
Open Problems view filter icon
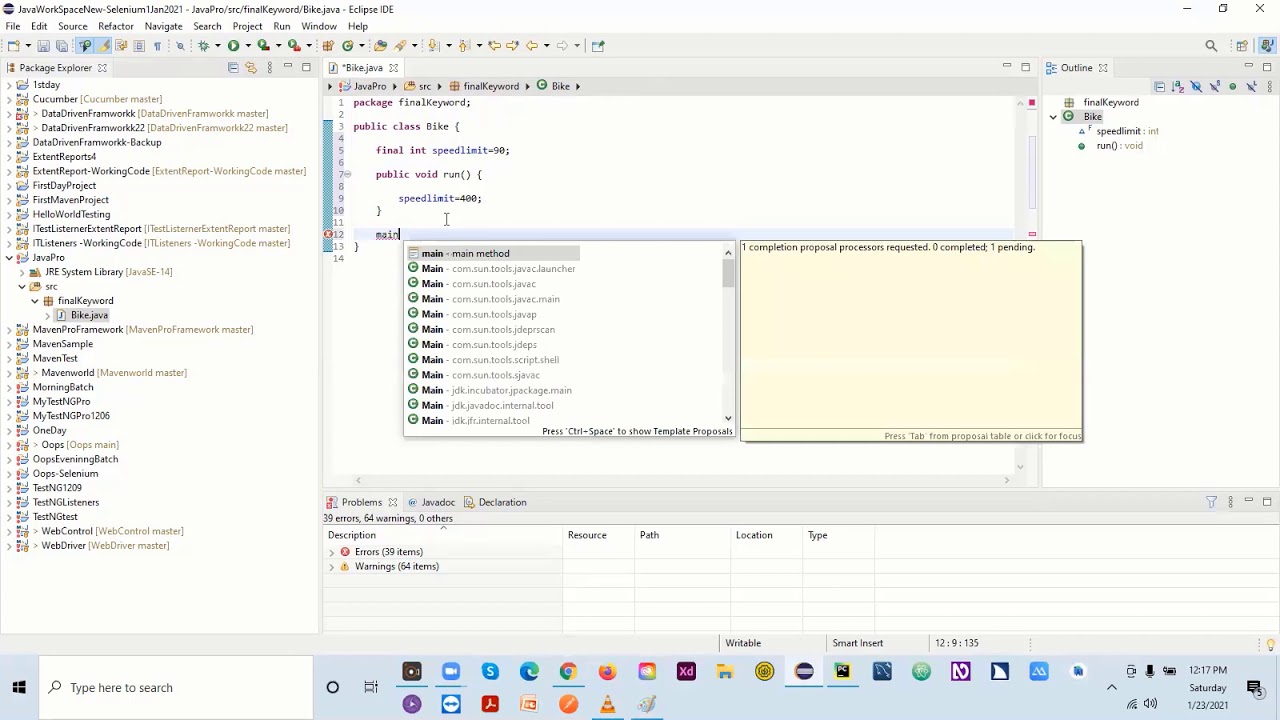click(1211, 502)
